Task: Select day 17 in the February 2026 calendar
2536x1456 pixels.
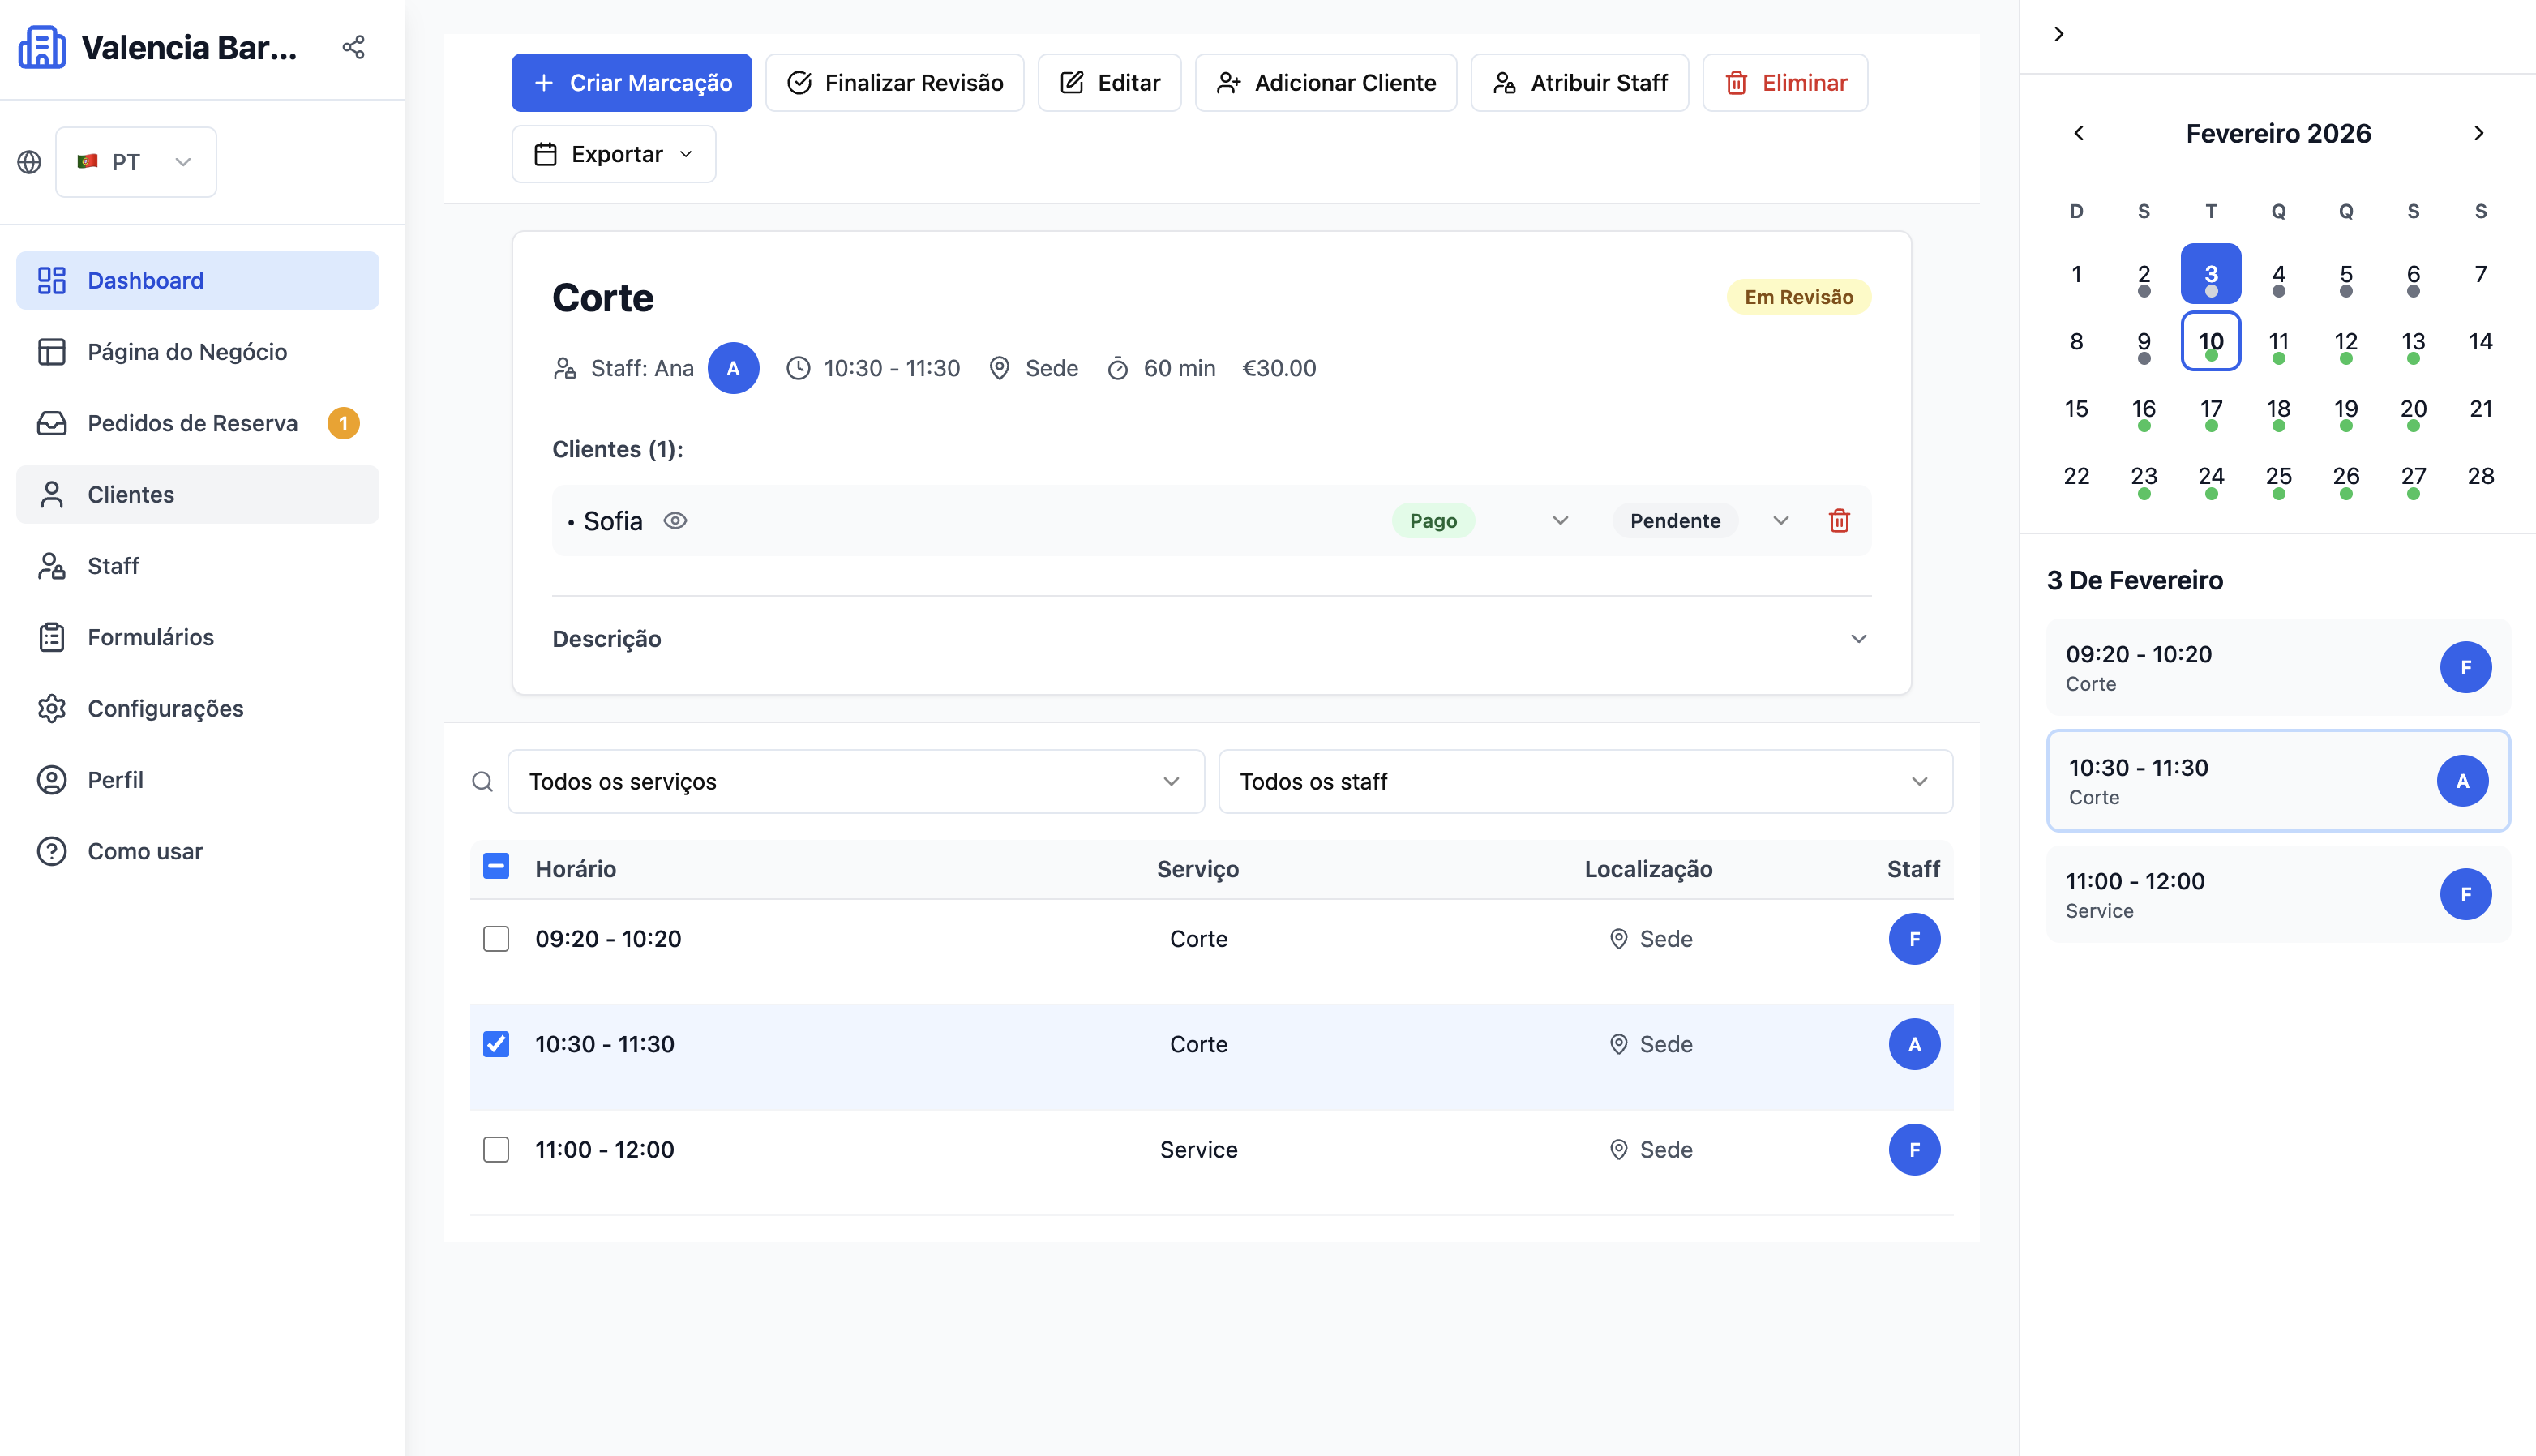Action: coord(2211,409)
